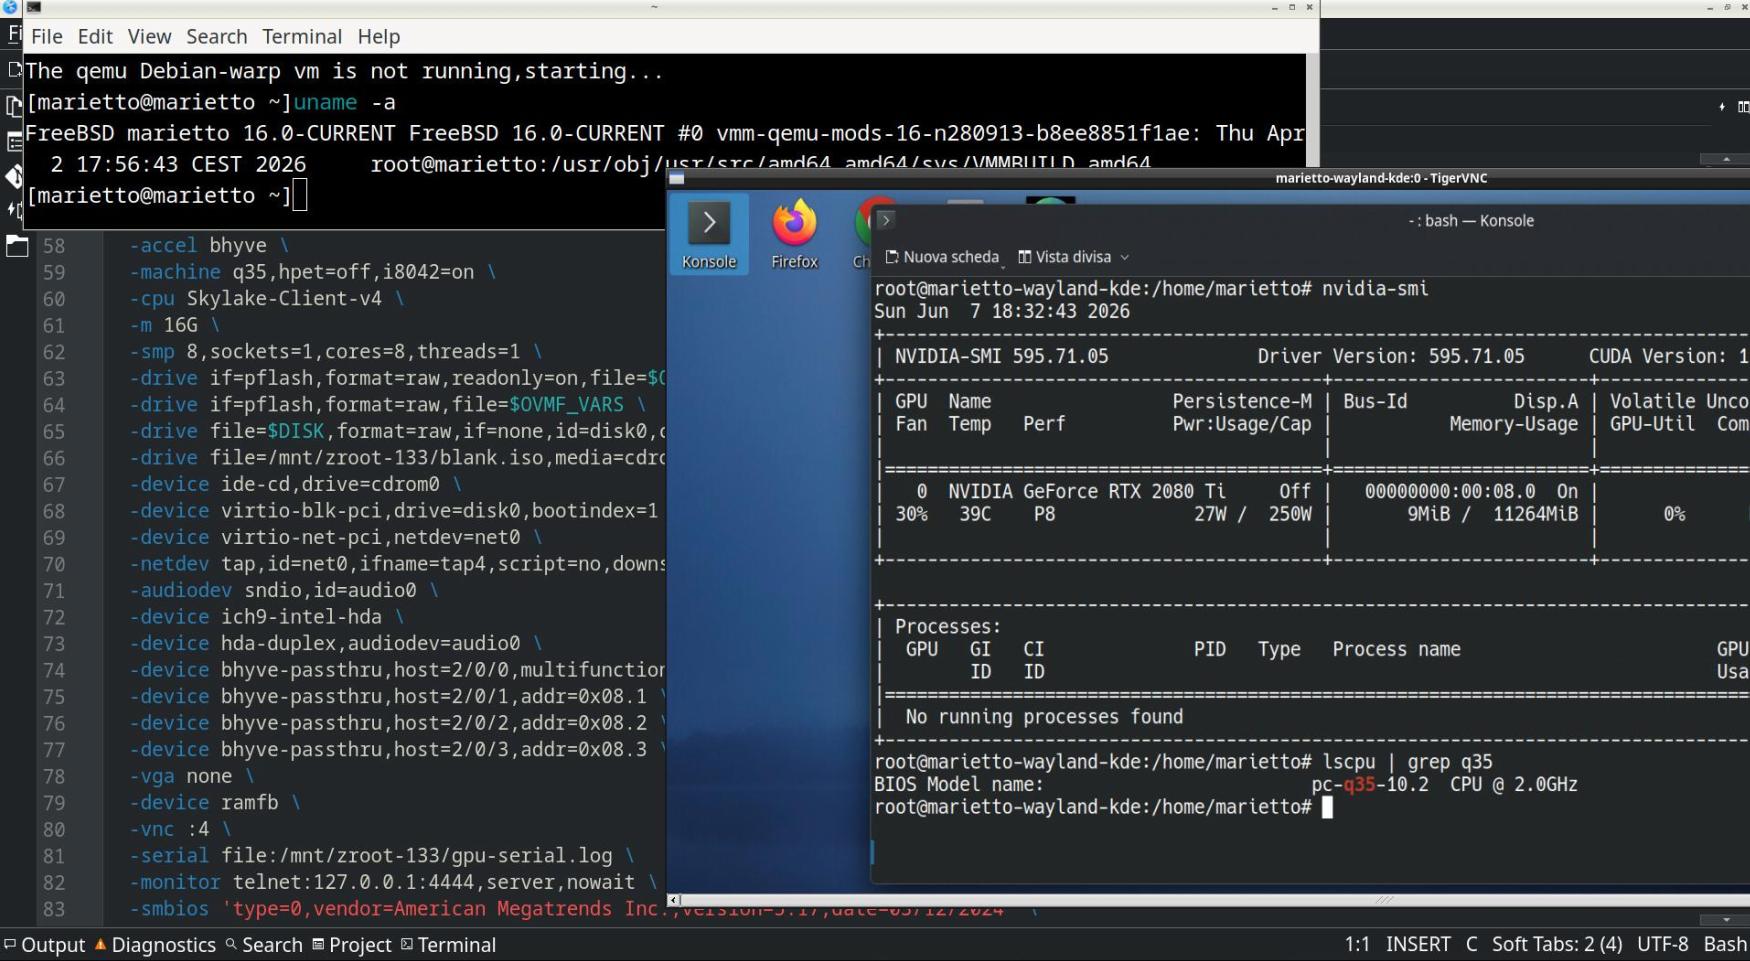Viewport: 1750px width, 961px height.
Task: Open the View menu in the terminal window
Action: click(x=149, y=36)
